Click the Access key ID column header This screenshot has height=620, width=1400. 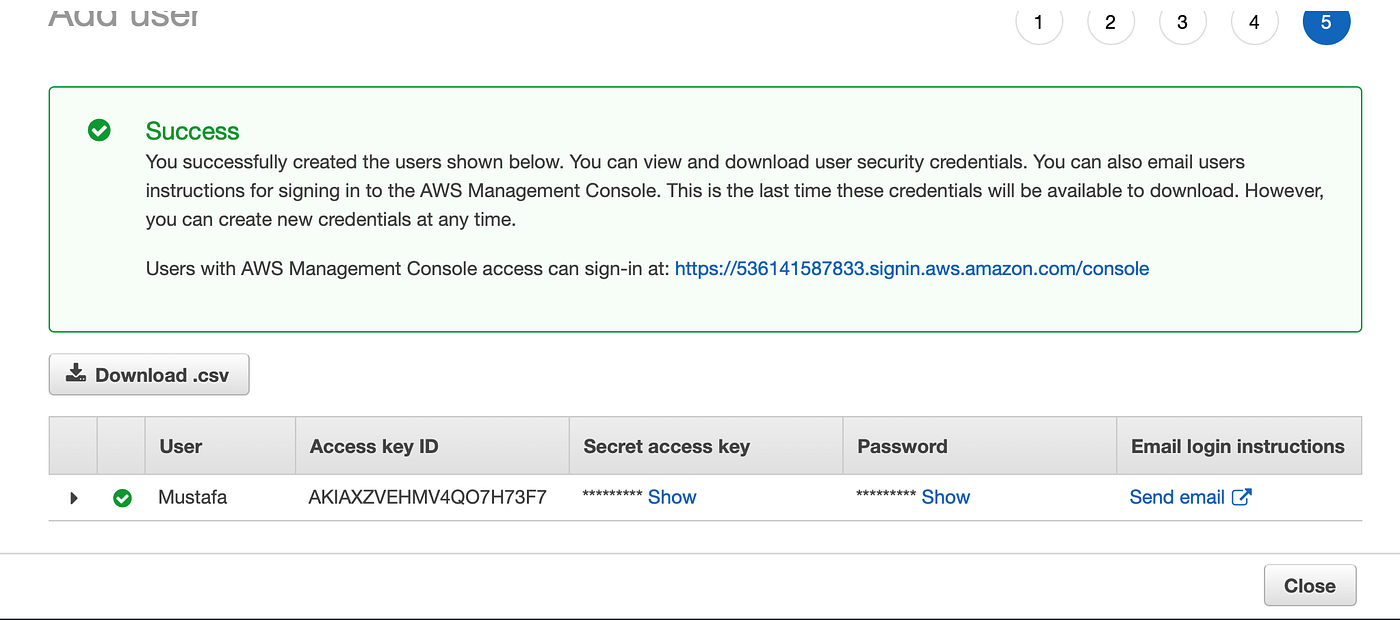tap(374, 446)
